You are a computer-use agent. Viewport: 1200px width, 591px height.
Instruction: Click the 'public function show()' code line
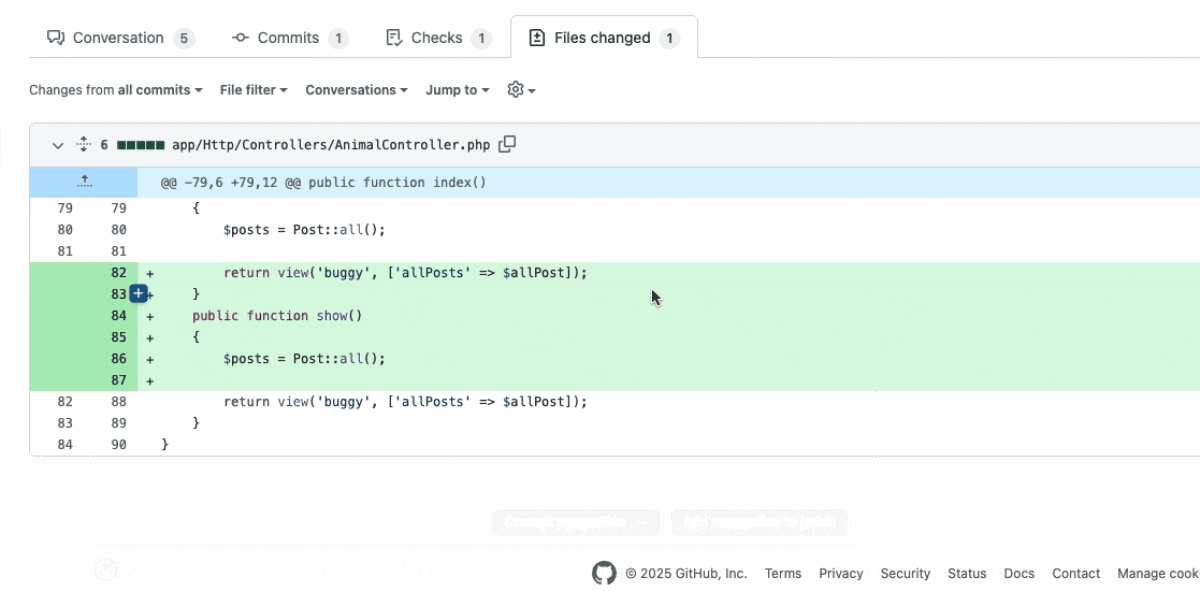277,316
